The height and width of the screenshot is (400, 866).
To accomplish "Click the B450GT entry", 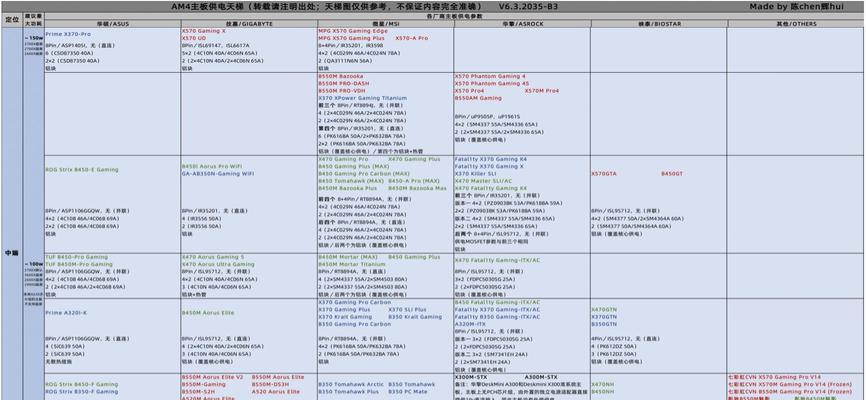I will tap(672, 173).
